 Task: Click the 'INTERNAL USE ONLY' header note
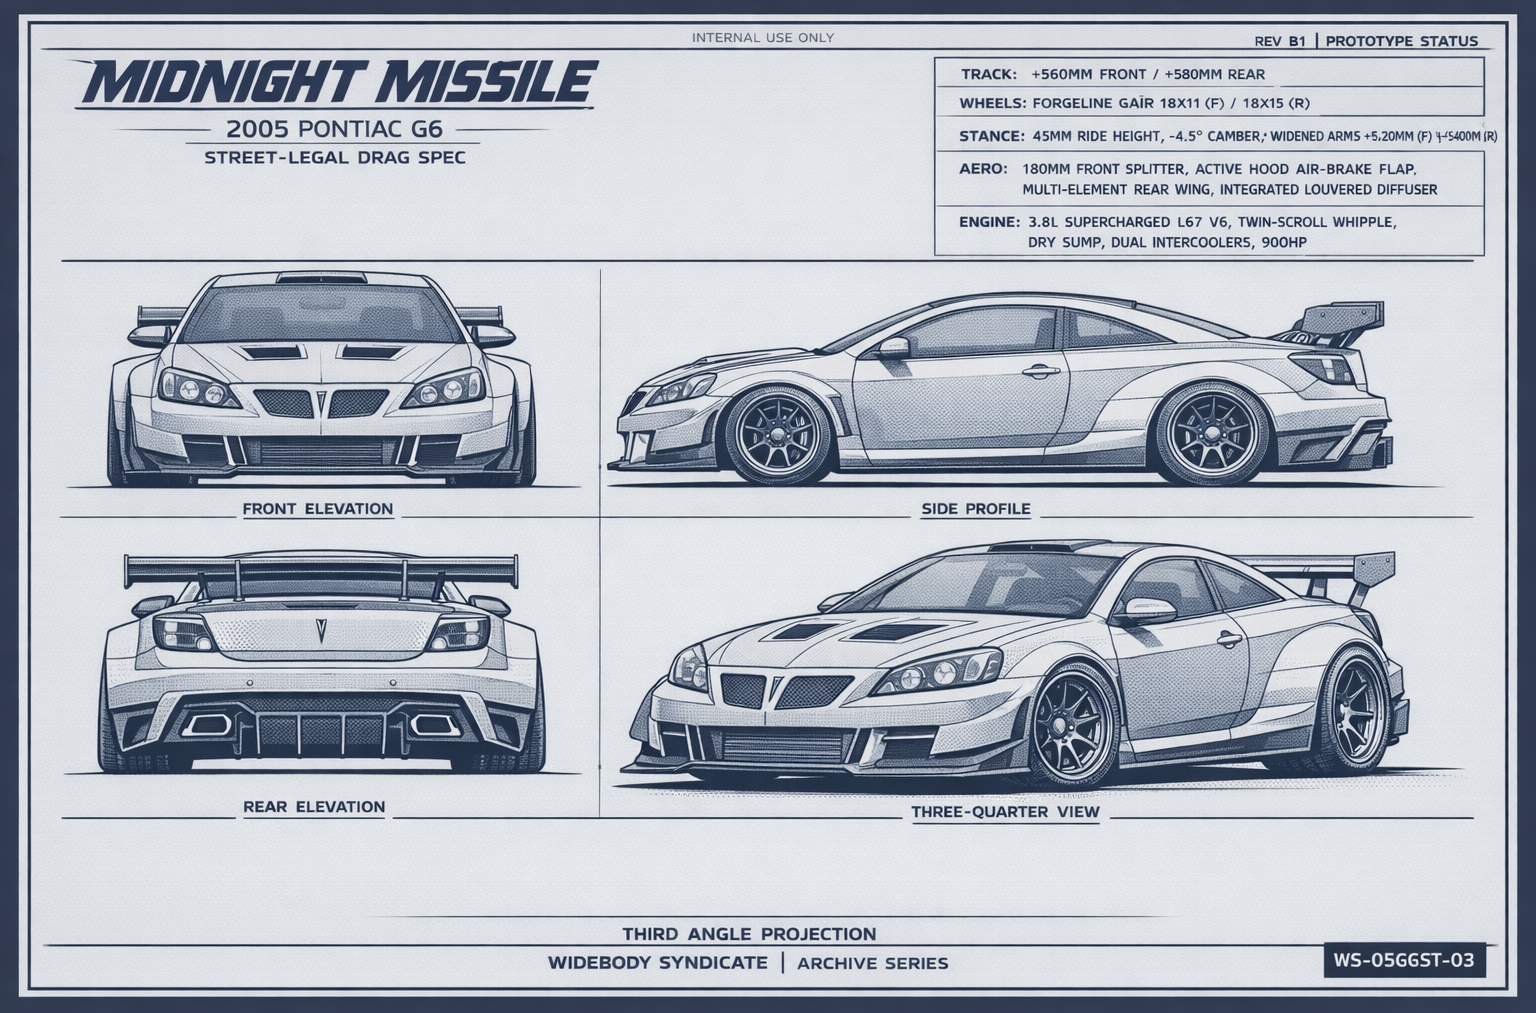763,38
